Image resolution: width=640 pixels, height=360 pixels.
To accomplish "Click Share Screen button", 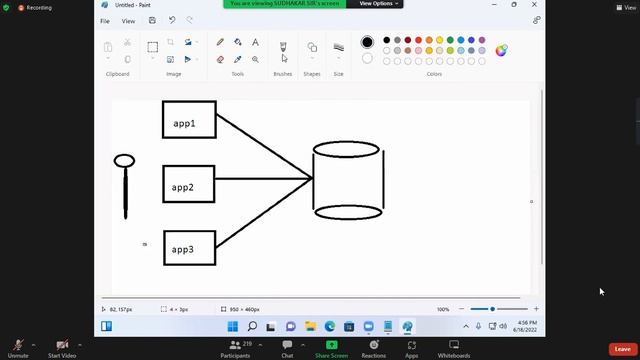I will pyautogui.click(x=331, y=349).
